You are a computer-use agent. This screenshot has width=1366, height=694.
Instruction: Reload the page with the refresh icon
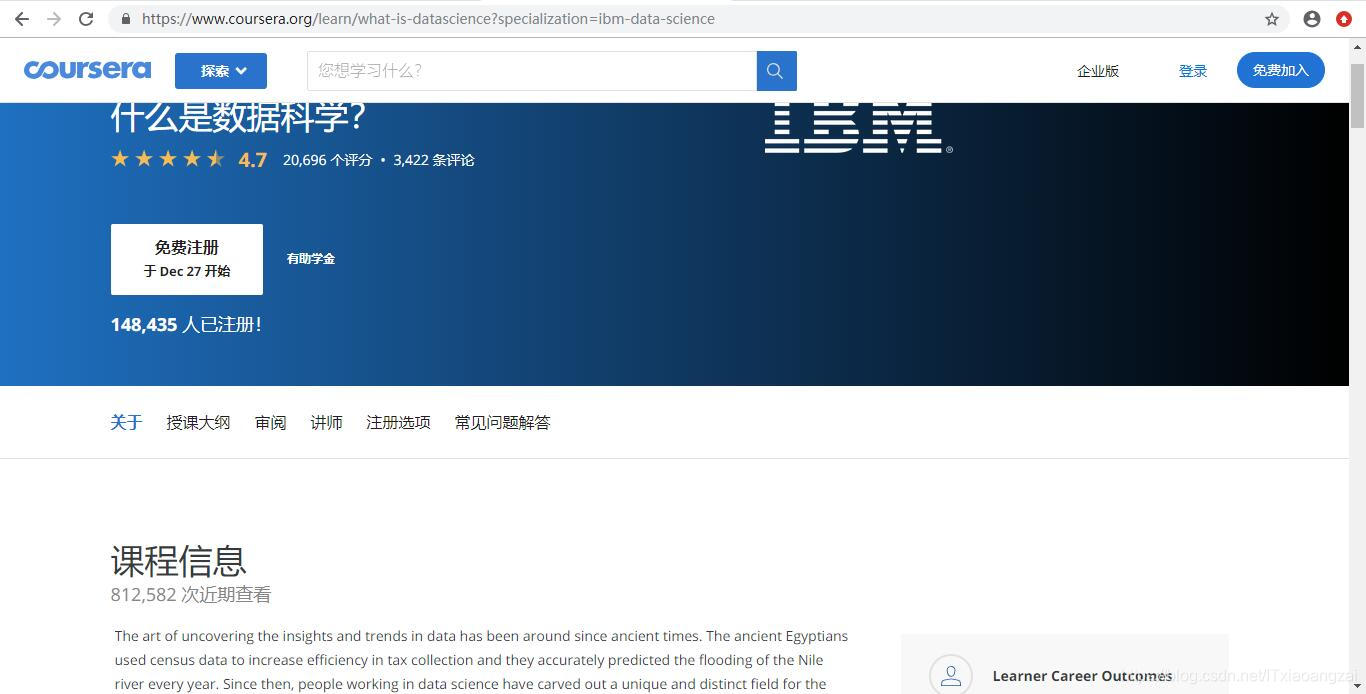pos(86,19)
